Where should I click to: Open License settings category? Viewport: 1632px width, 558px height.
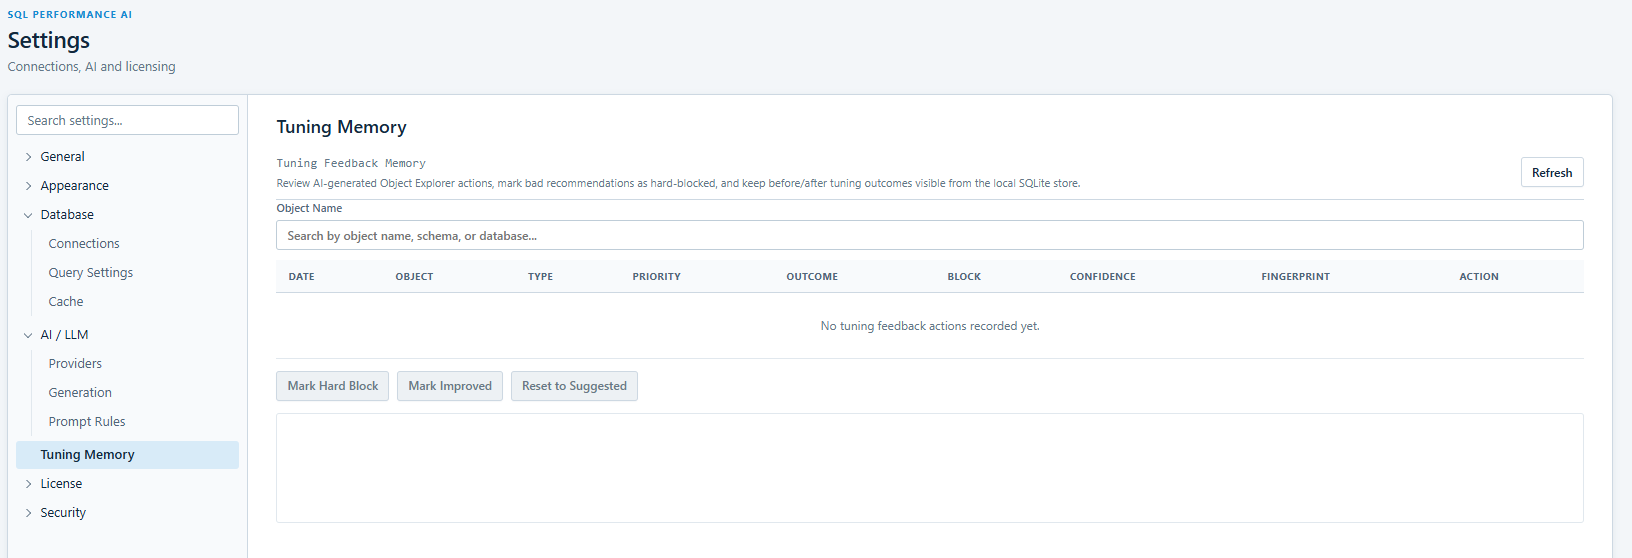tap(61, 484)
